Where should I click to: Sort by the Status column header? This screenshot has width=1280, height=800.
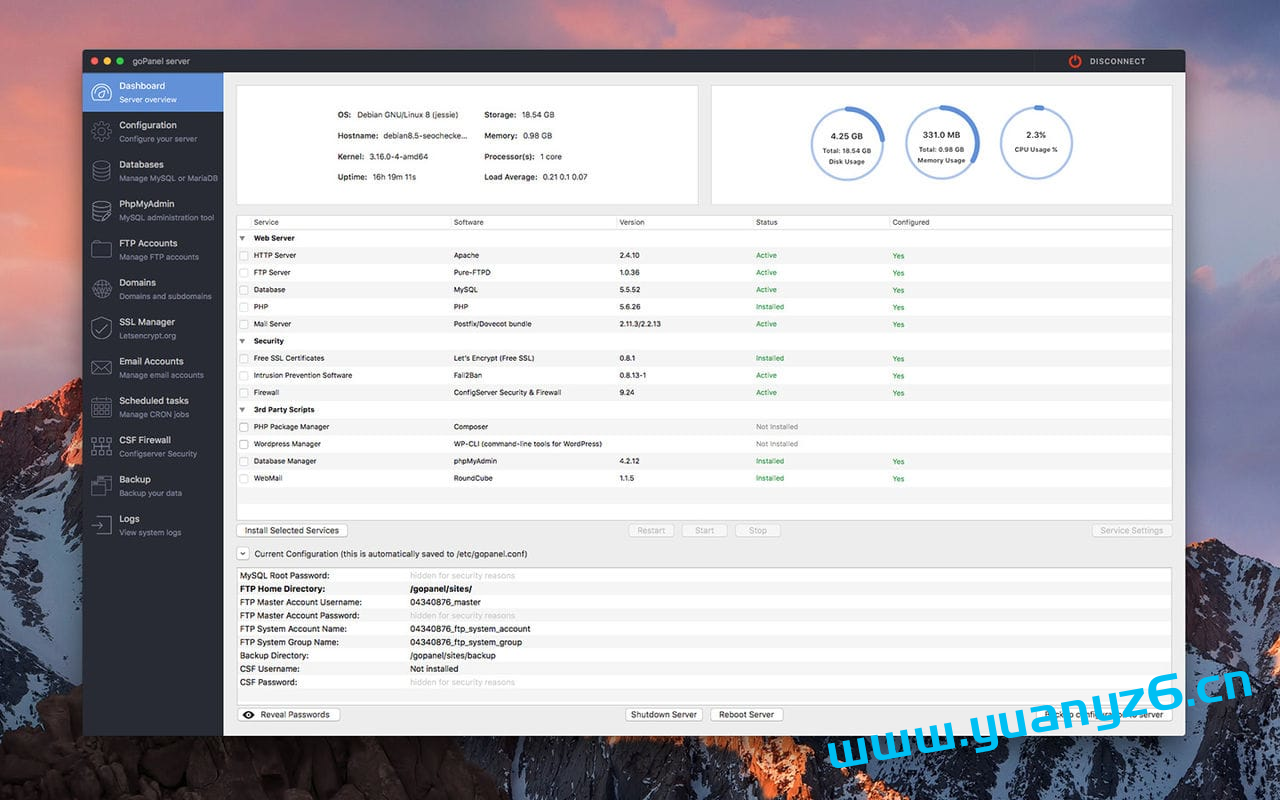coord(766,222)
